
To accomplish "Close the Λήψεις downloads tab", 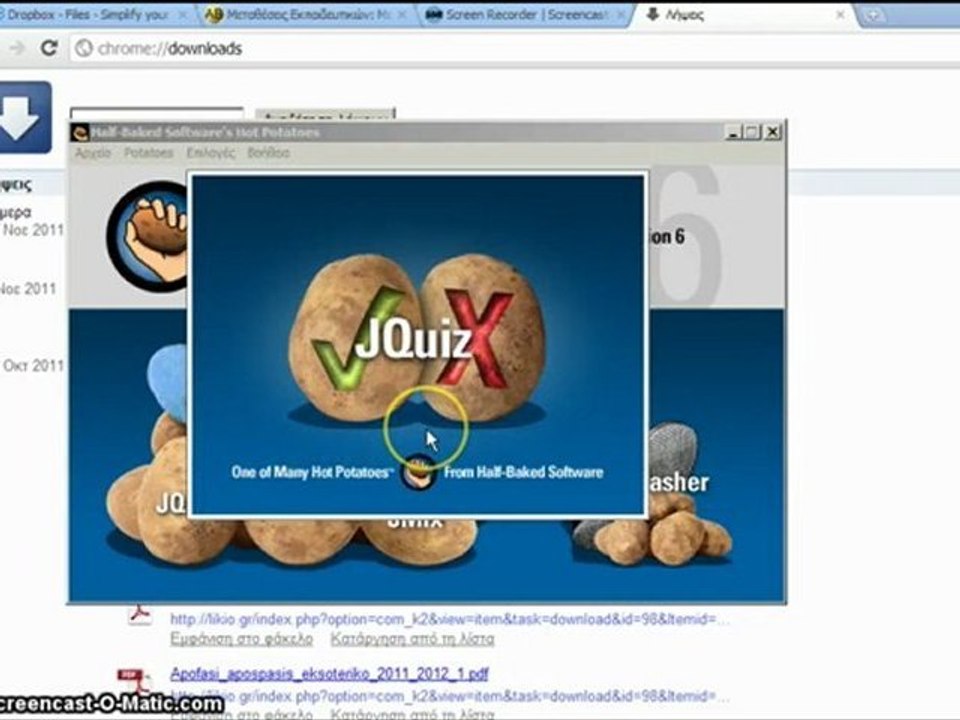I will pyautogui.click(x=841, y=15).
